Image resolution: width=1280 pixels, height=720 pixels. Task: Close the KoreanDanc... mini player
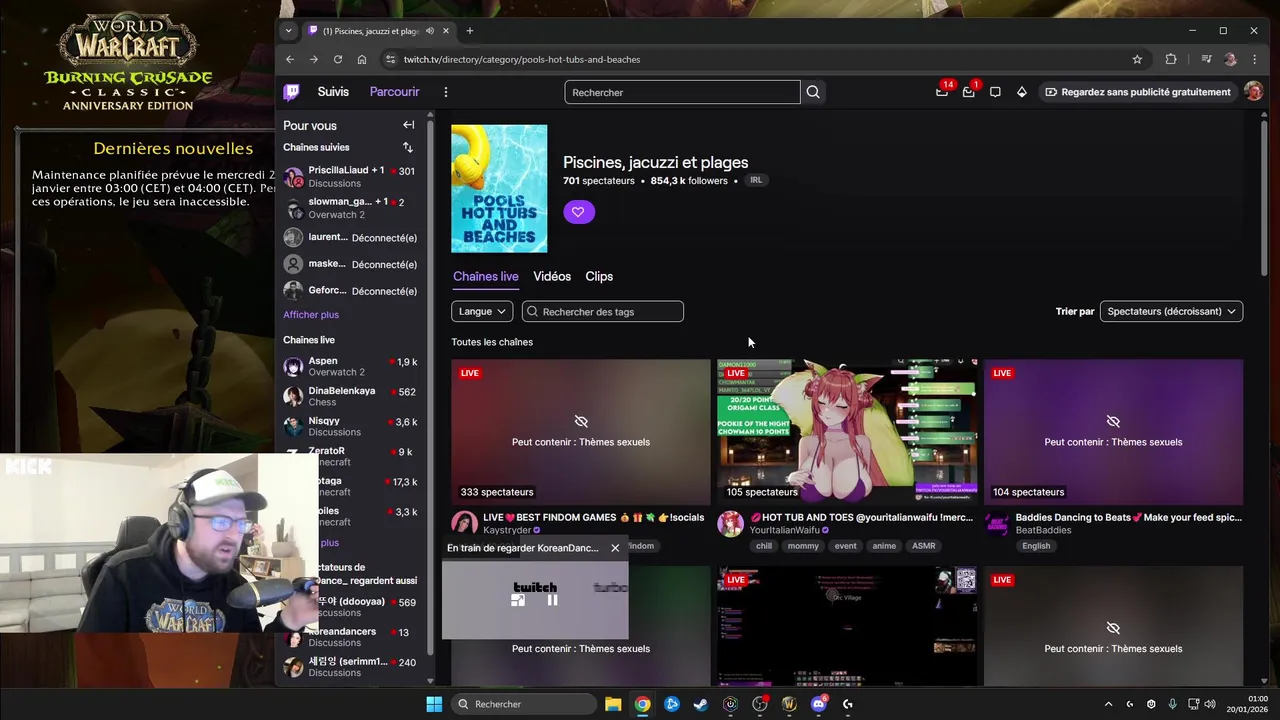coord(615,548)
